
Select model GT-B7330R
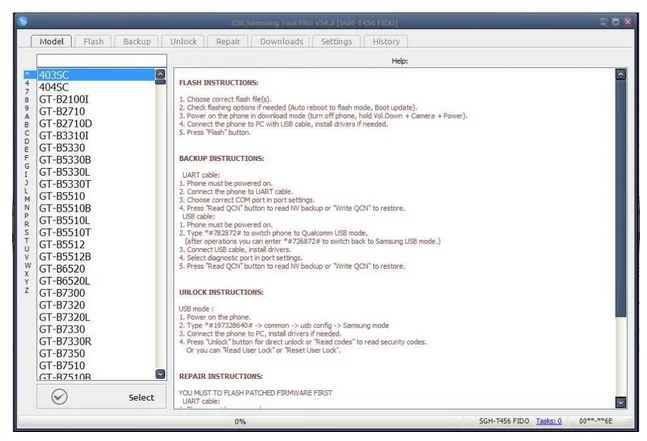click(97, 341)
